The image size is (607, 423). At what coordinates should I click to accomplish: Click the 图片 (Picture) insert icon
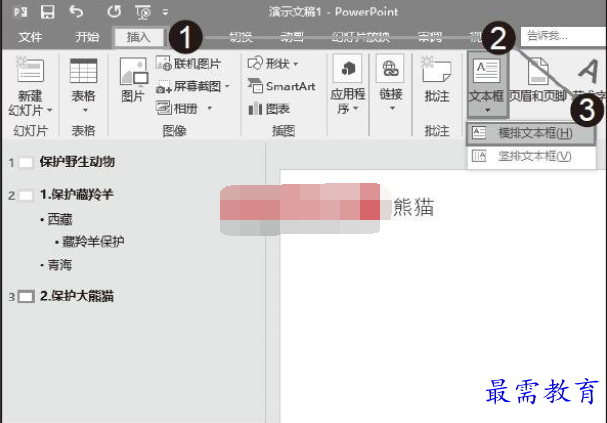pos(134,71)
